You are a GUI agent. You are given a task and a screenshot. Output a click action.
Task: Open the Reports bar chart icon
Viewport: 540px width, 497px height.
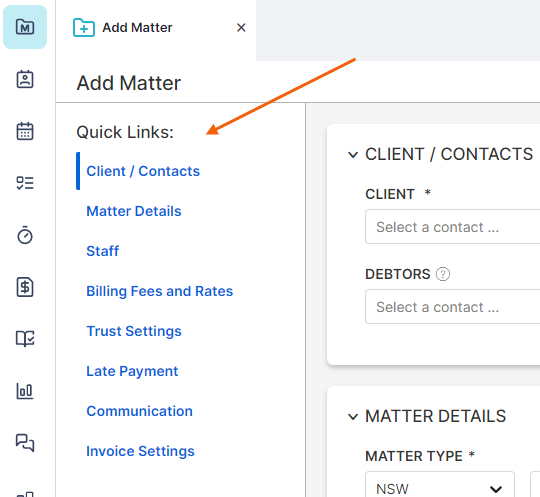click(x=25, y=391)
